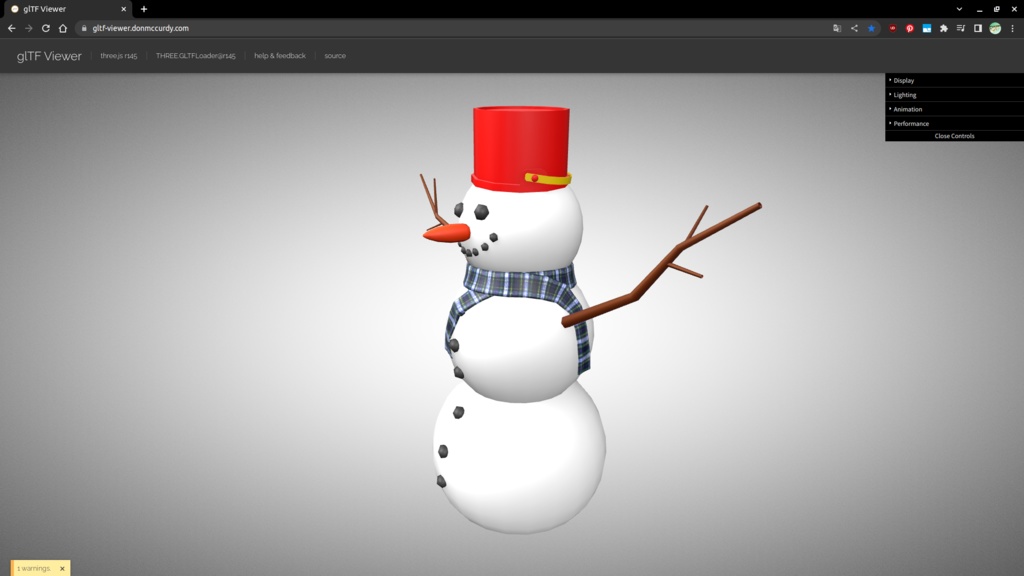The height and width of the screenshot is (576, 1024).
Task: Click the snowman's orange carrot nose
Action: coord(447,233)
